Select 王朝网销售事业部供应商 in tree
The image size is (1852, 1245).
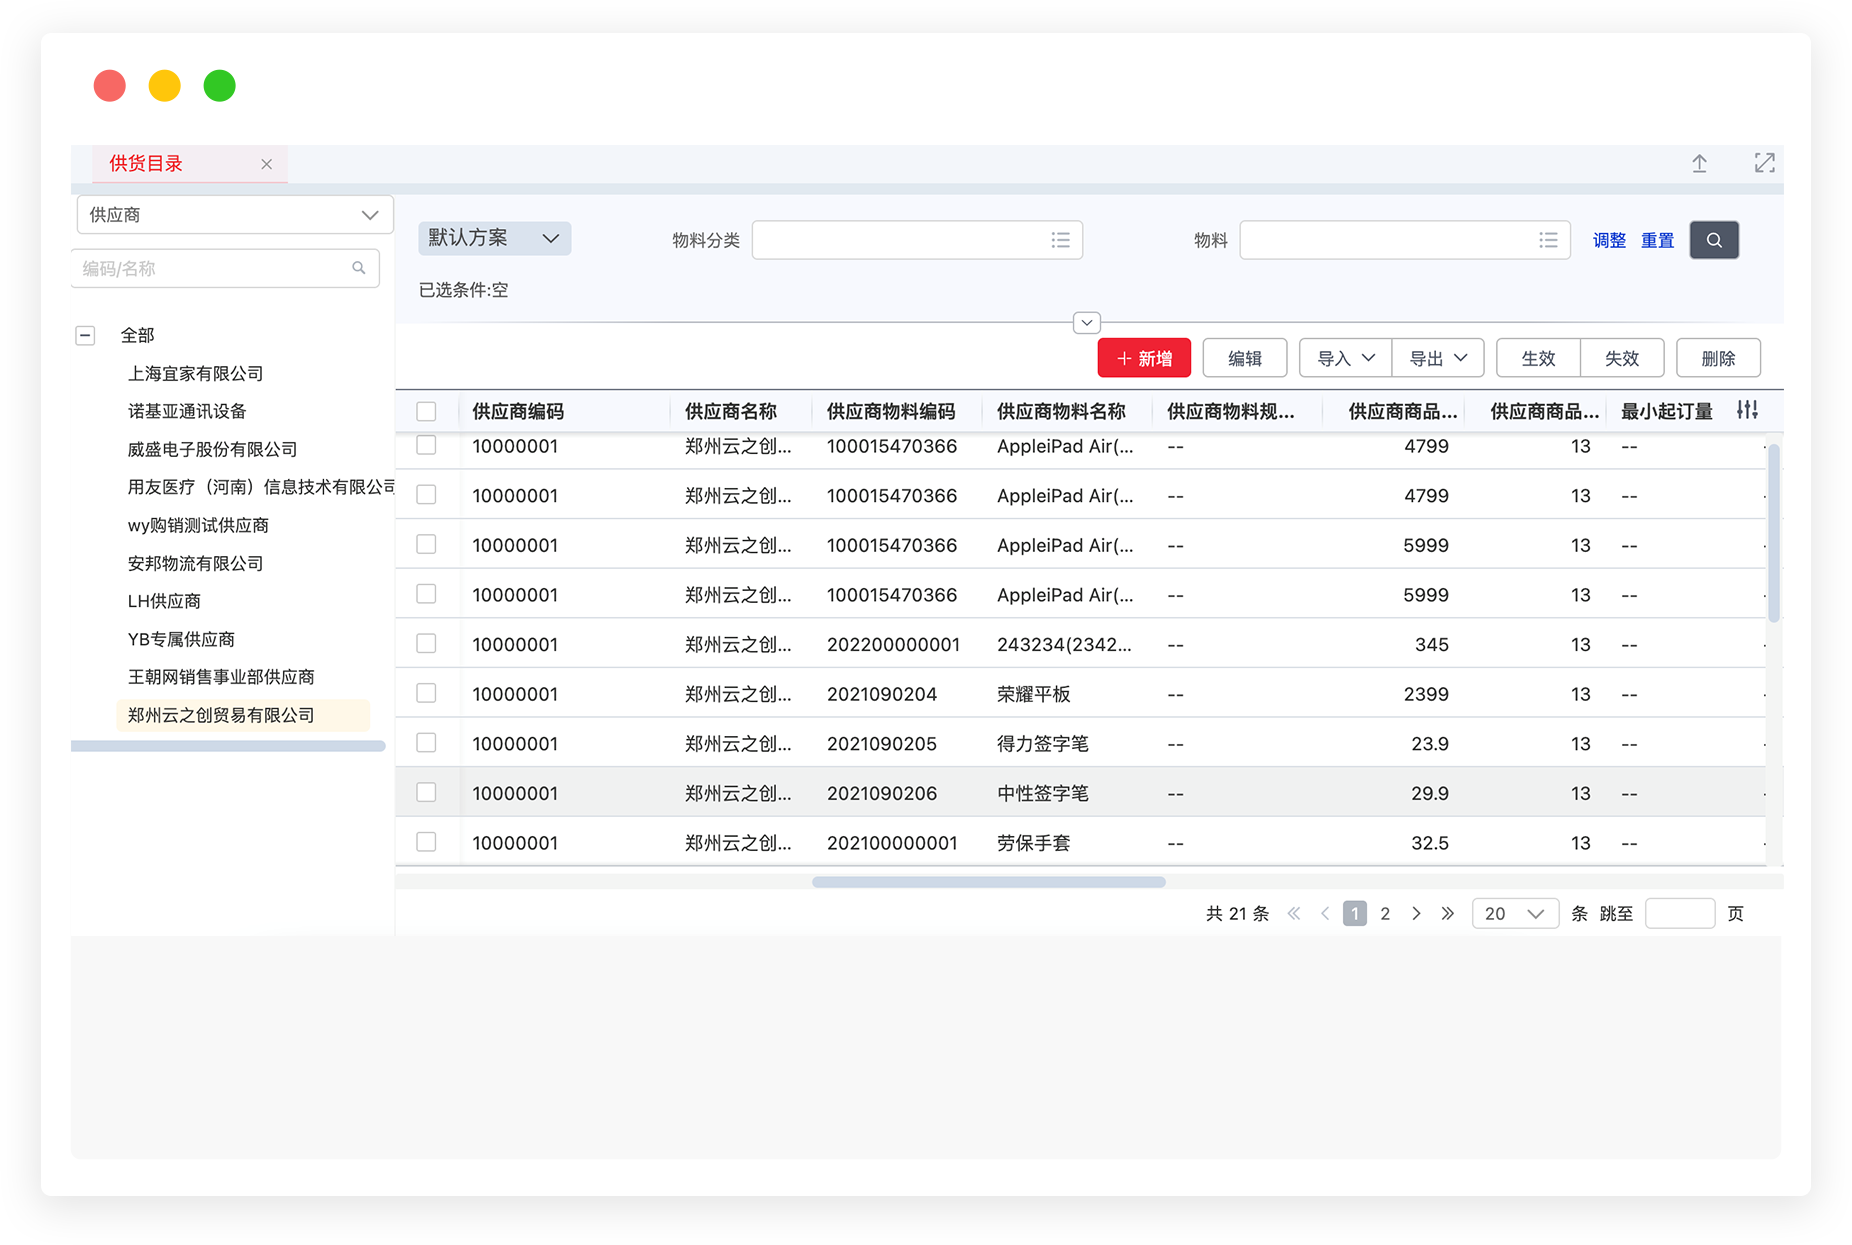pos(221,677)
